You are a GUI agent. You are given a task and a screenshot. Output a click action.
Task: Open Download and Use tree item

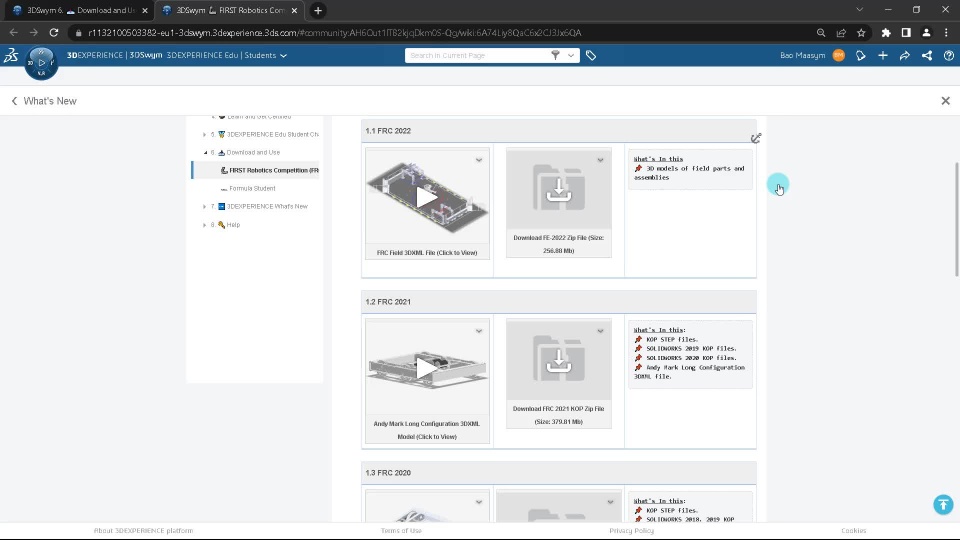tap(253, 152)
